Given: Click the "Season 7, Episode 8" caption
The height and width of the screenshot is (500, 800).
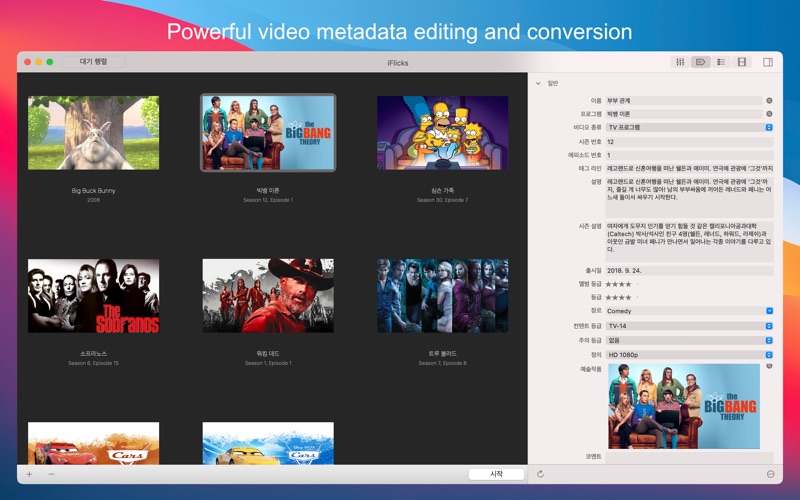Looking at the screenshot, I should (x=442, y=363).
